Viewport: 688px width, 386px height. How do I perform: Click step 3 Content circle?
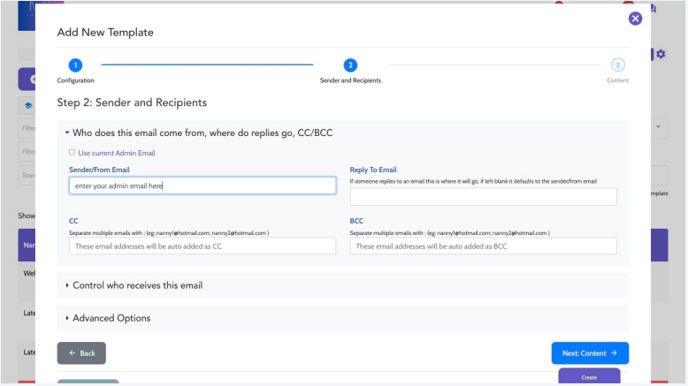tap(618, 65)
